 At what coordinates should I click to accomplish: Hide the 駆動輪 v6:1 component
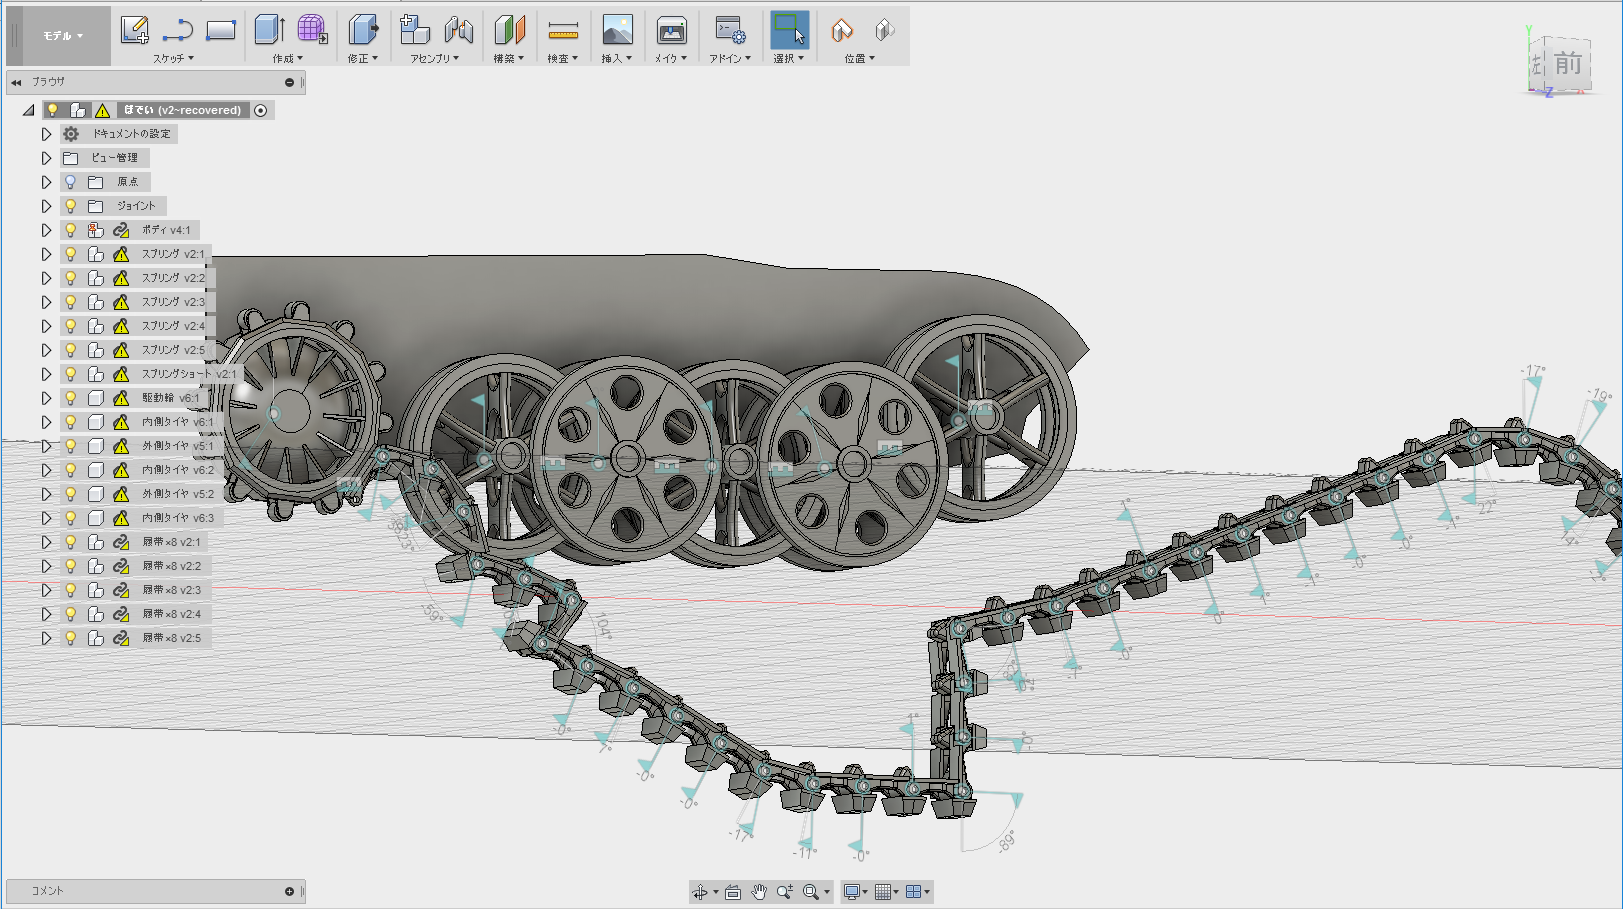pyautogui.click(x=70, y=398)
